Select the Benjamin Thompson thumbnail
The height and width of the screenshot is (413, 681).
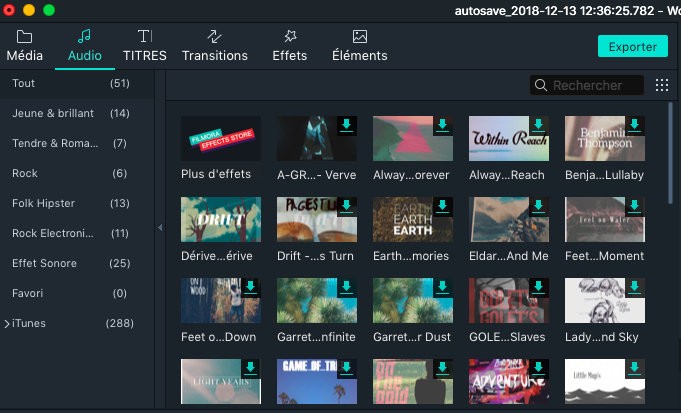[x=605, y=139]
